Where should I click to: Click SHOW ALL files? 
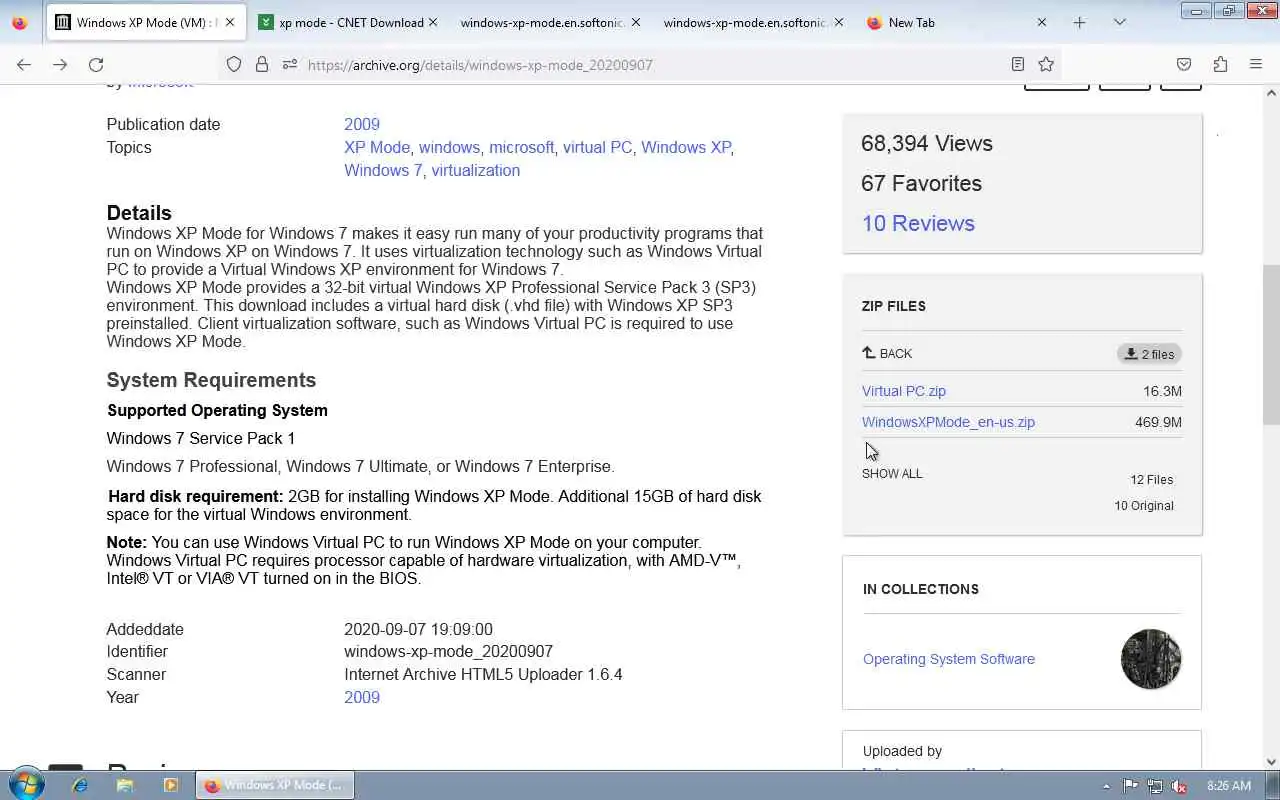point(892,473)
